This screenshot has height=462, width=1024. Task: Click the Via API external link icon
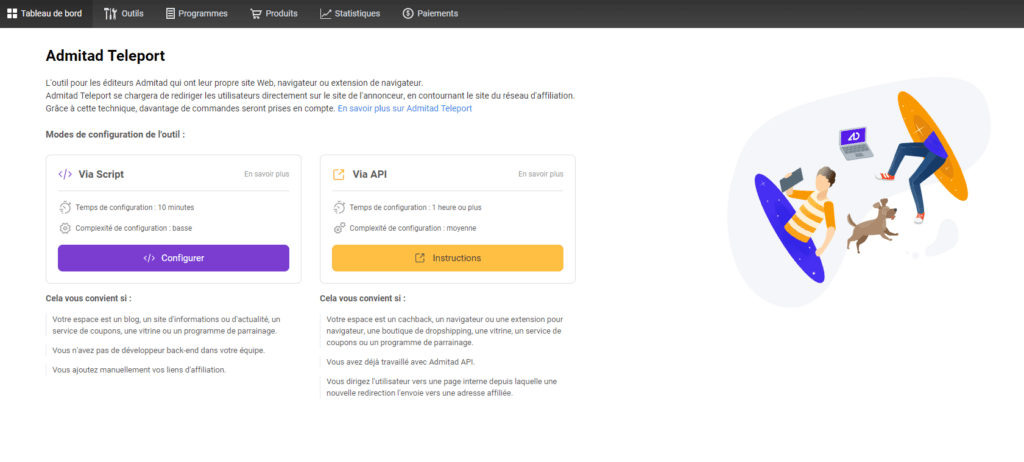338,174
